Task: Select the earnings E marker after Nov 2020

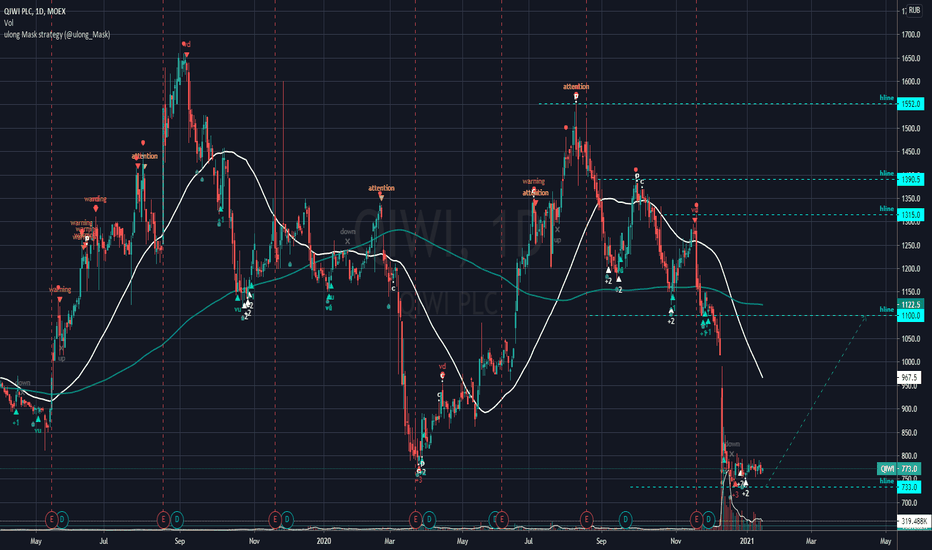Action: point(697,520)
